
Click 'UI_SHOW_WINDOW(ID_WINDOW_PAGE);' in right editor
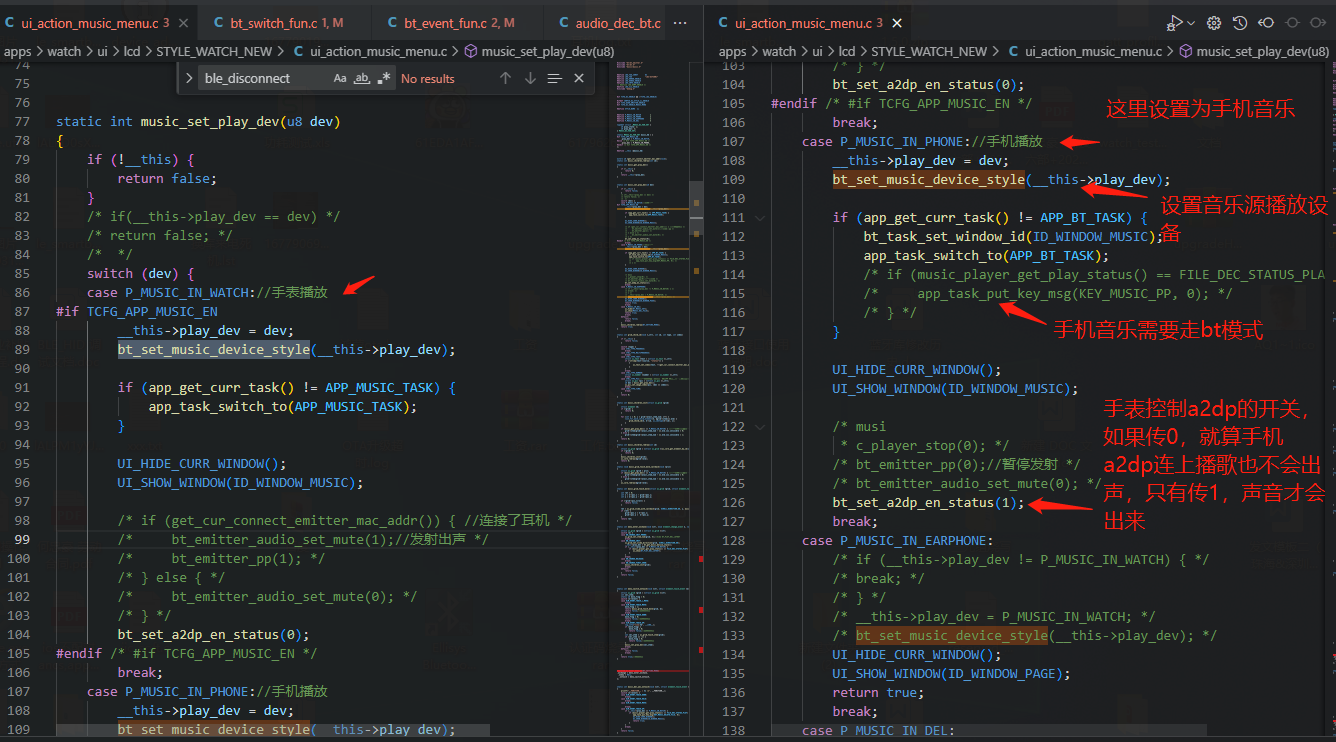coord(949,673)
